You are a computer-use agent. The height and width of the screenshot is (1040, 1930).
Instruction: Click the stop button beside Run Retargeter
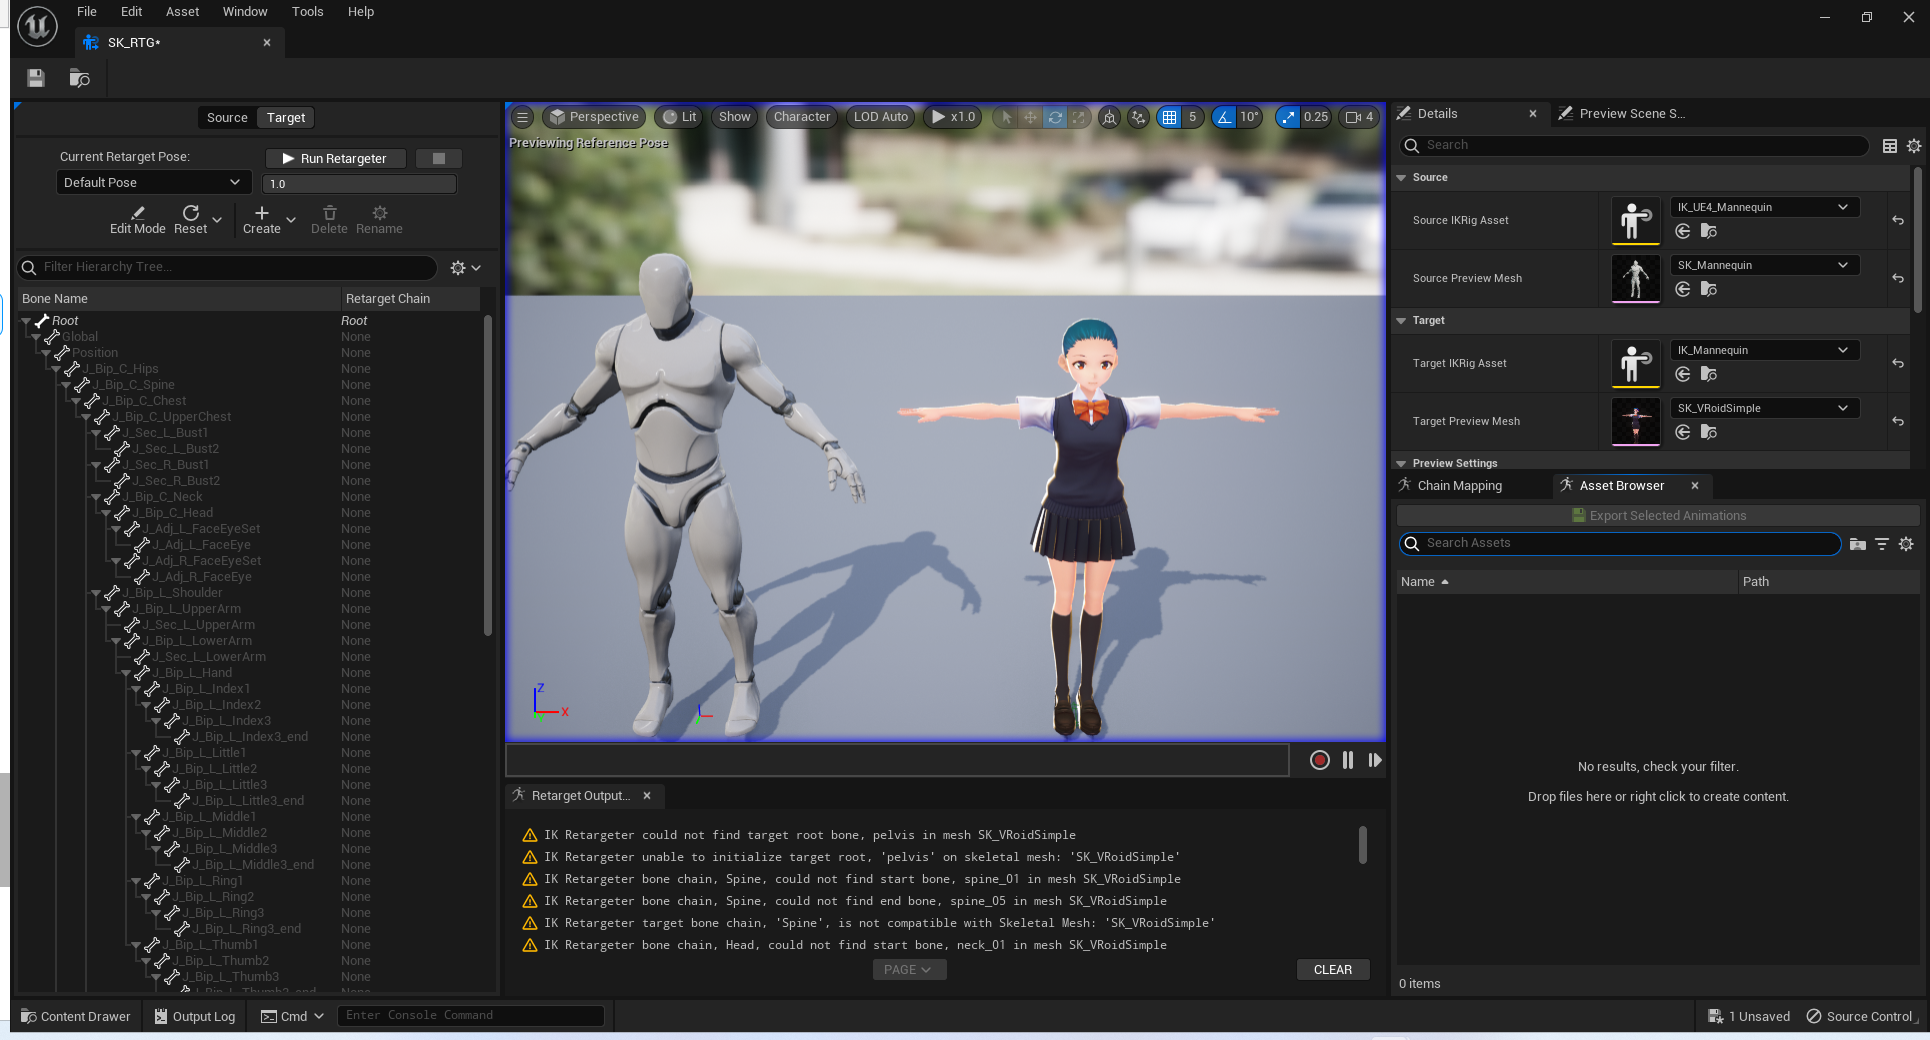click(438, 158)
